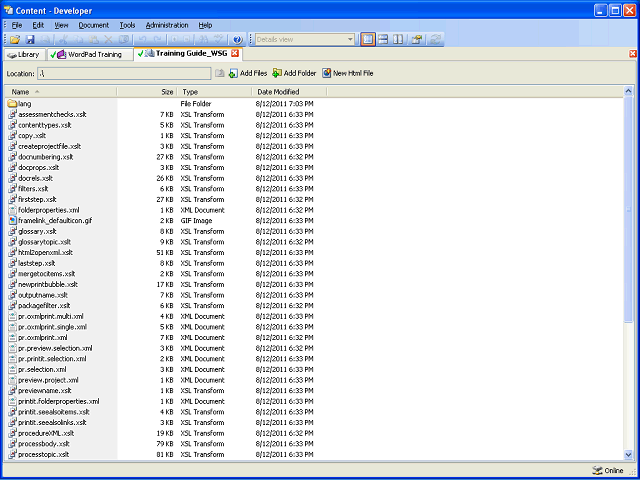Select html2openxml.xslt file

coord(46,252)
